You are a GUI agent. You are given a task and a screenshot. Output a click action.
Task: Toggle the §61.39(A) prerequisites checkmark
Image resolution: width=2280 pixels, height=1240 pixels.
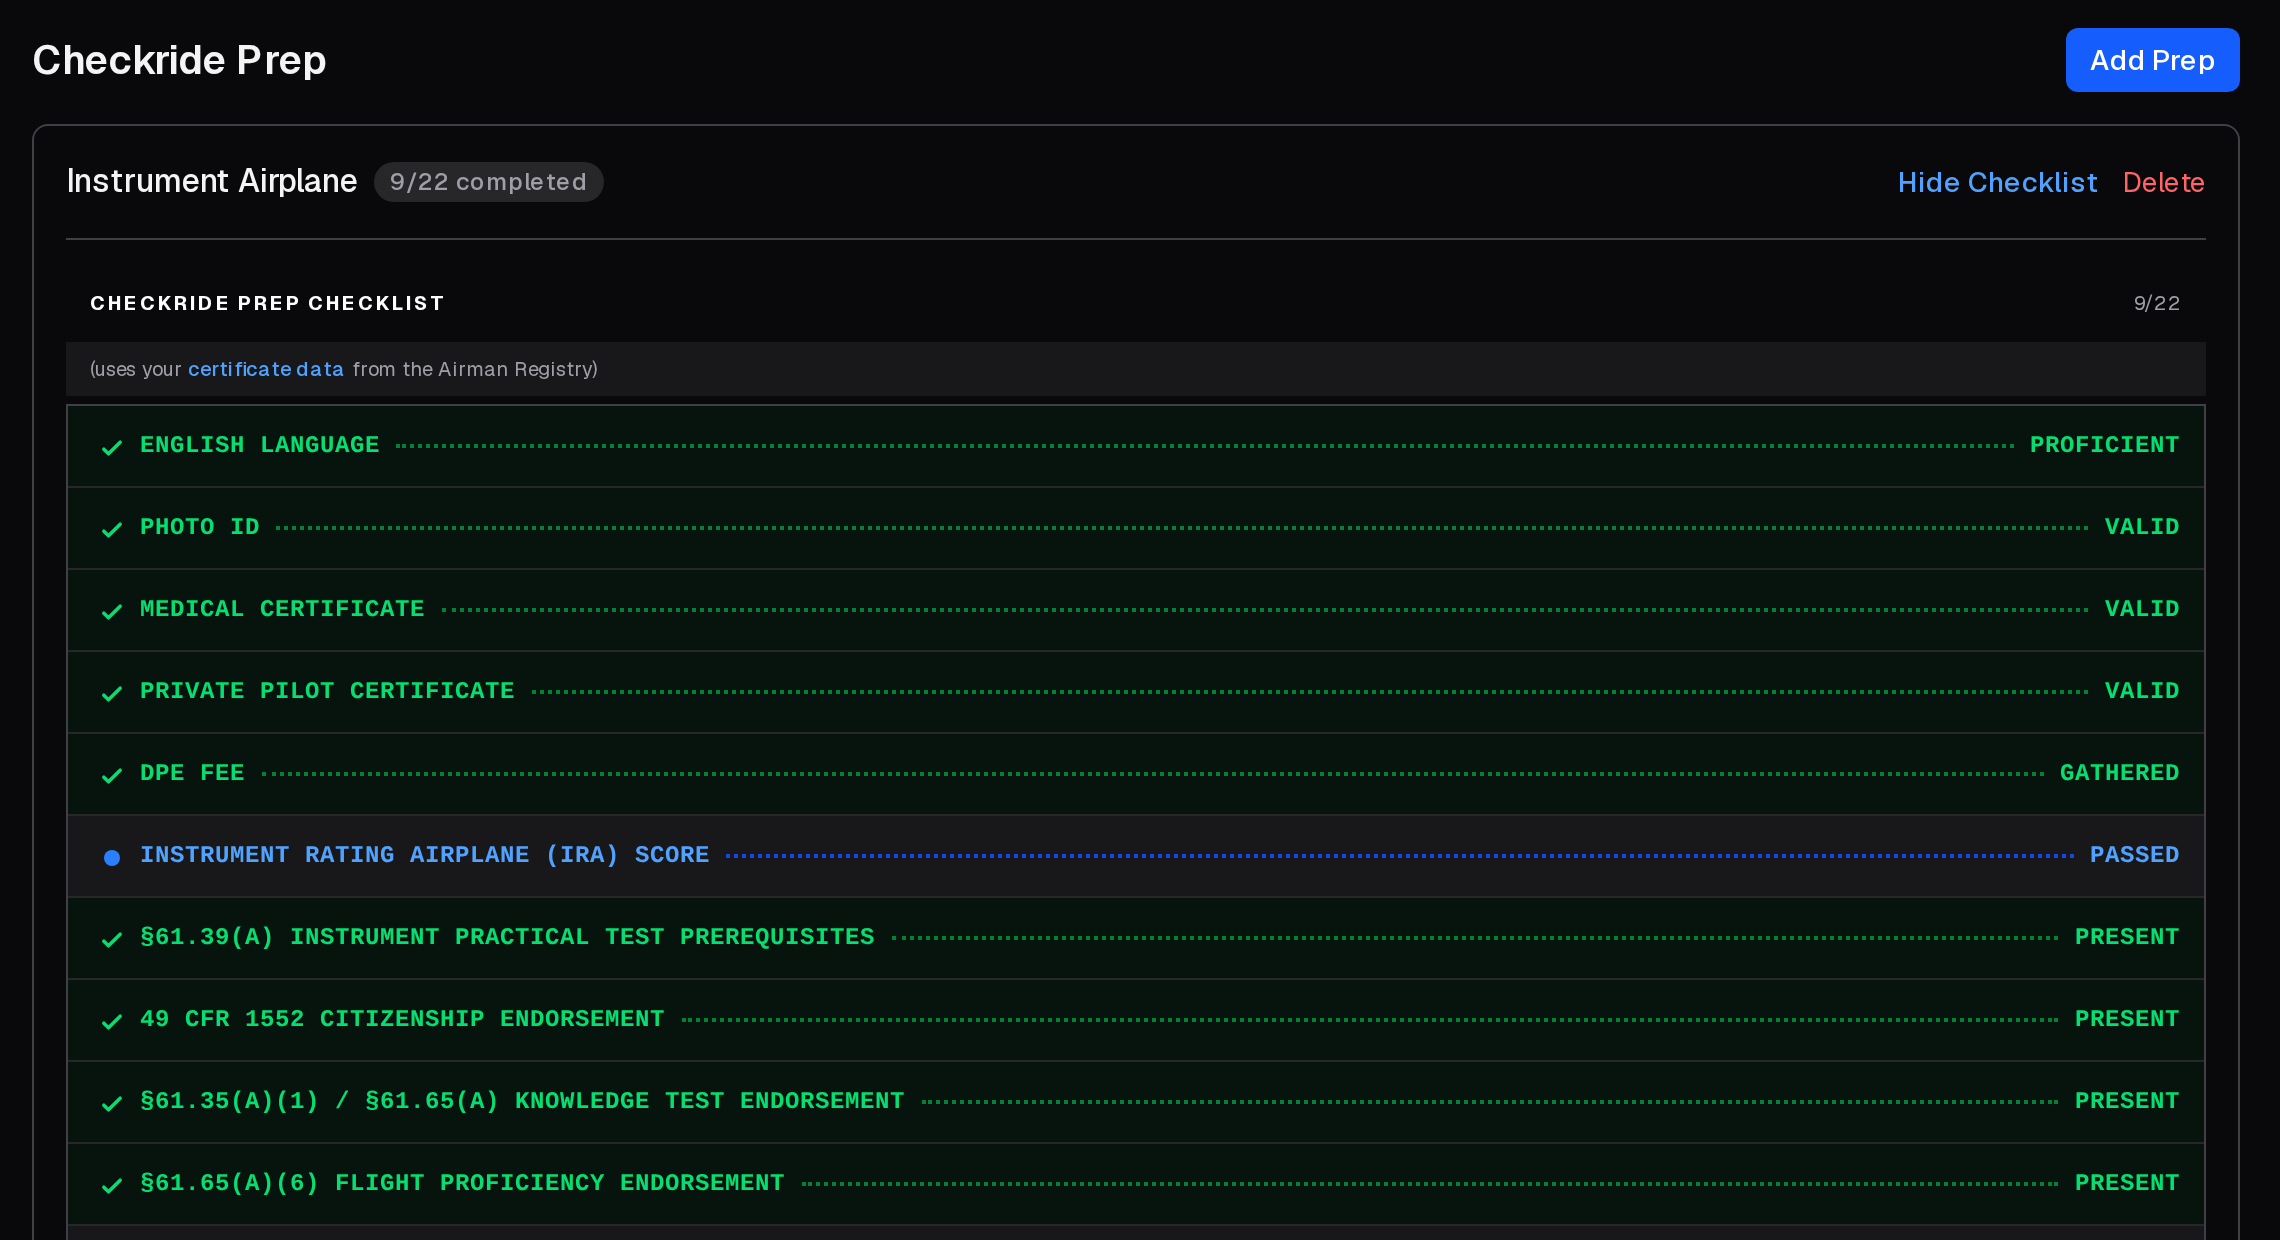click(x=112, y=939)
